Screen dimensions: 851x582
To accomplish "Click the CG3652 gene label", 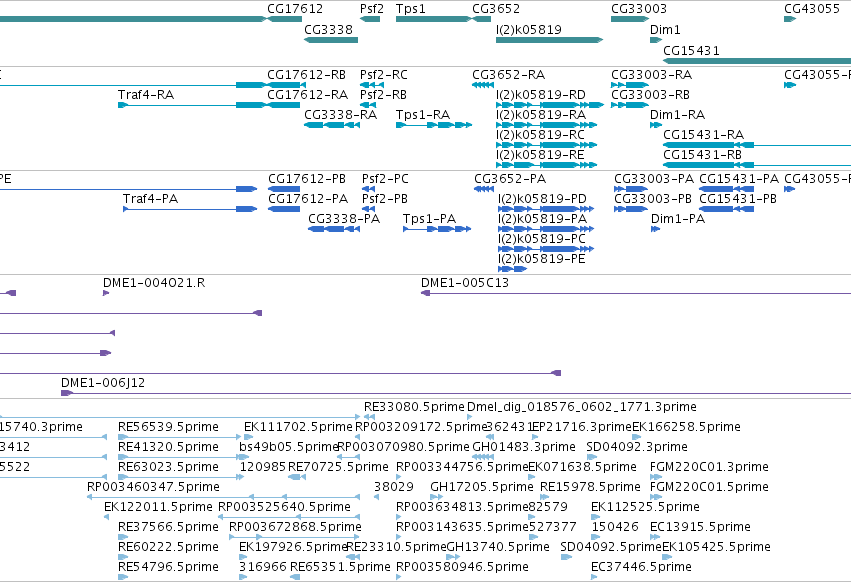I will pyautogui.click(x=496, y=9).
